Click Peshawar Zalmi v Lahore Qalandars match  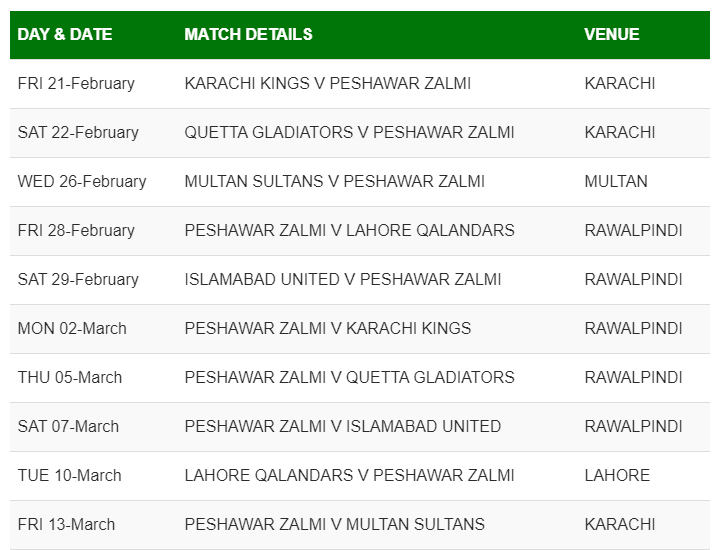coord(349,230)
